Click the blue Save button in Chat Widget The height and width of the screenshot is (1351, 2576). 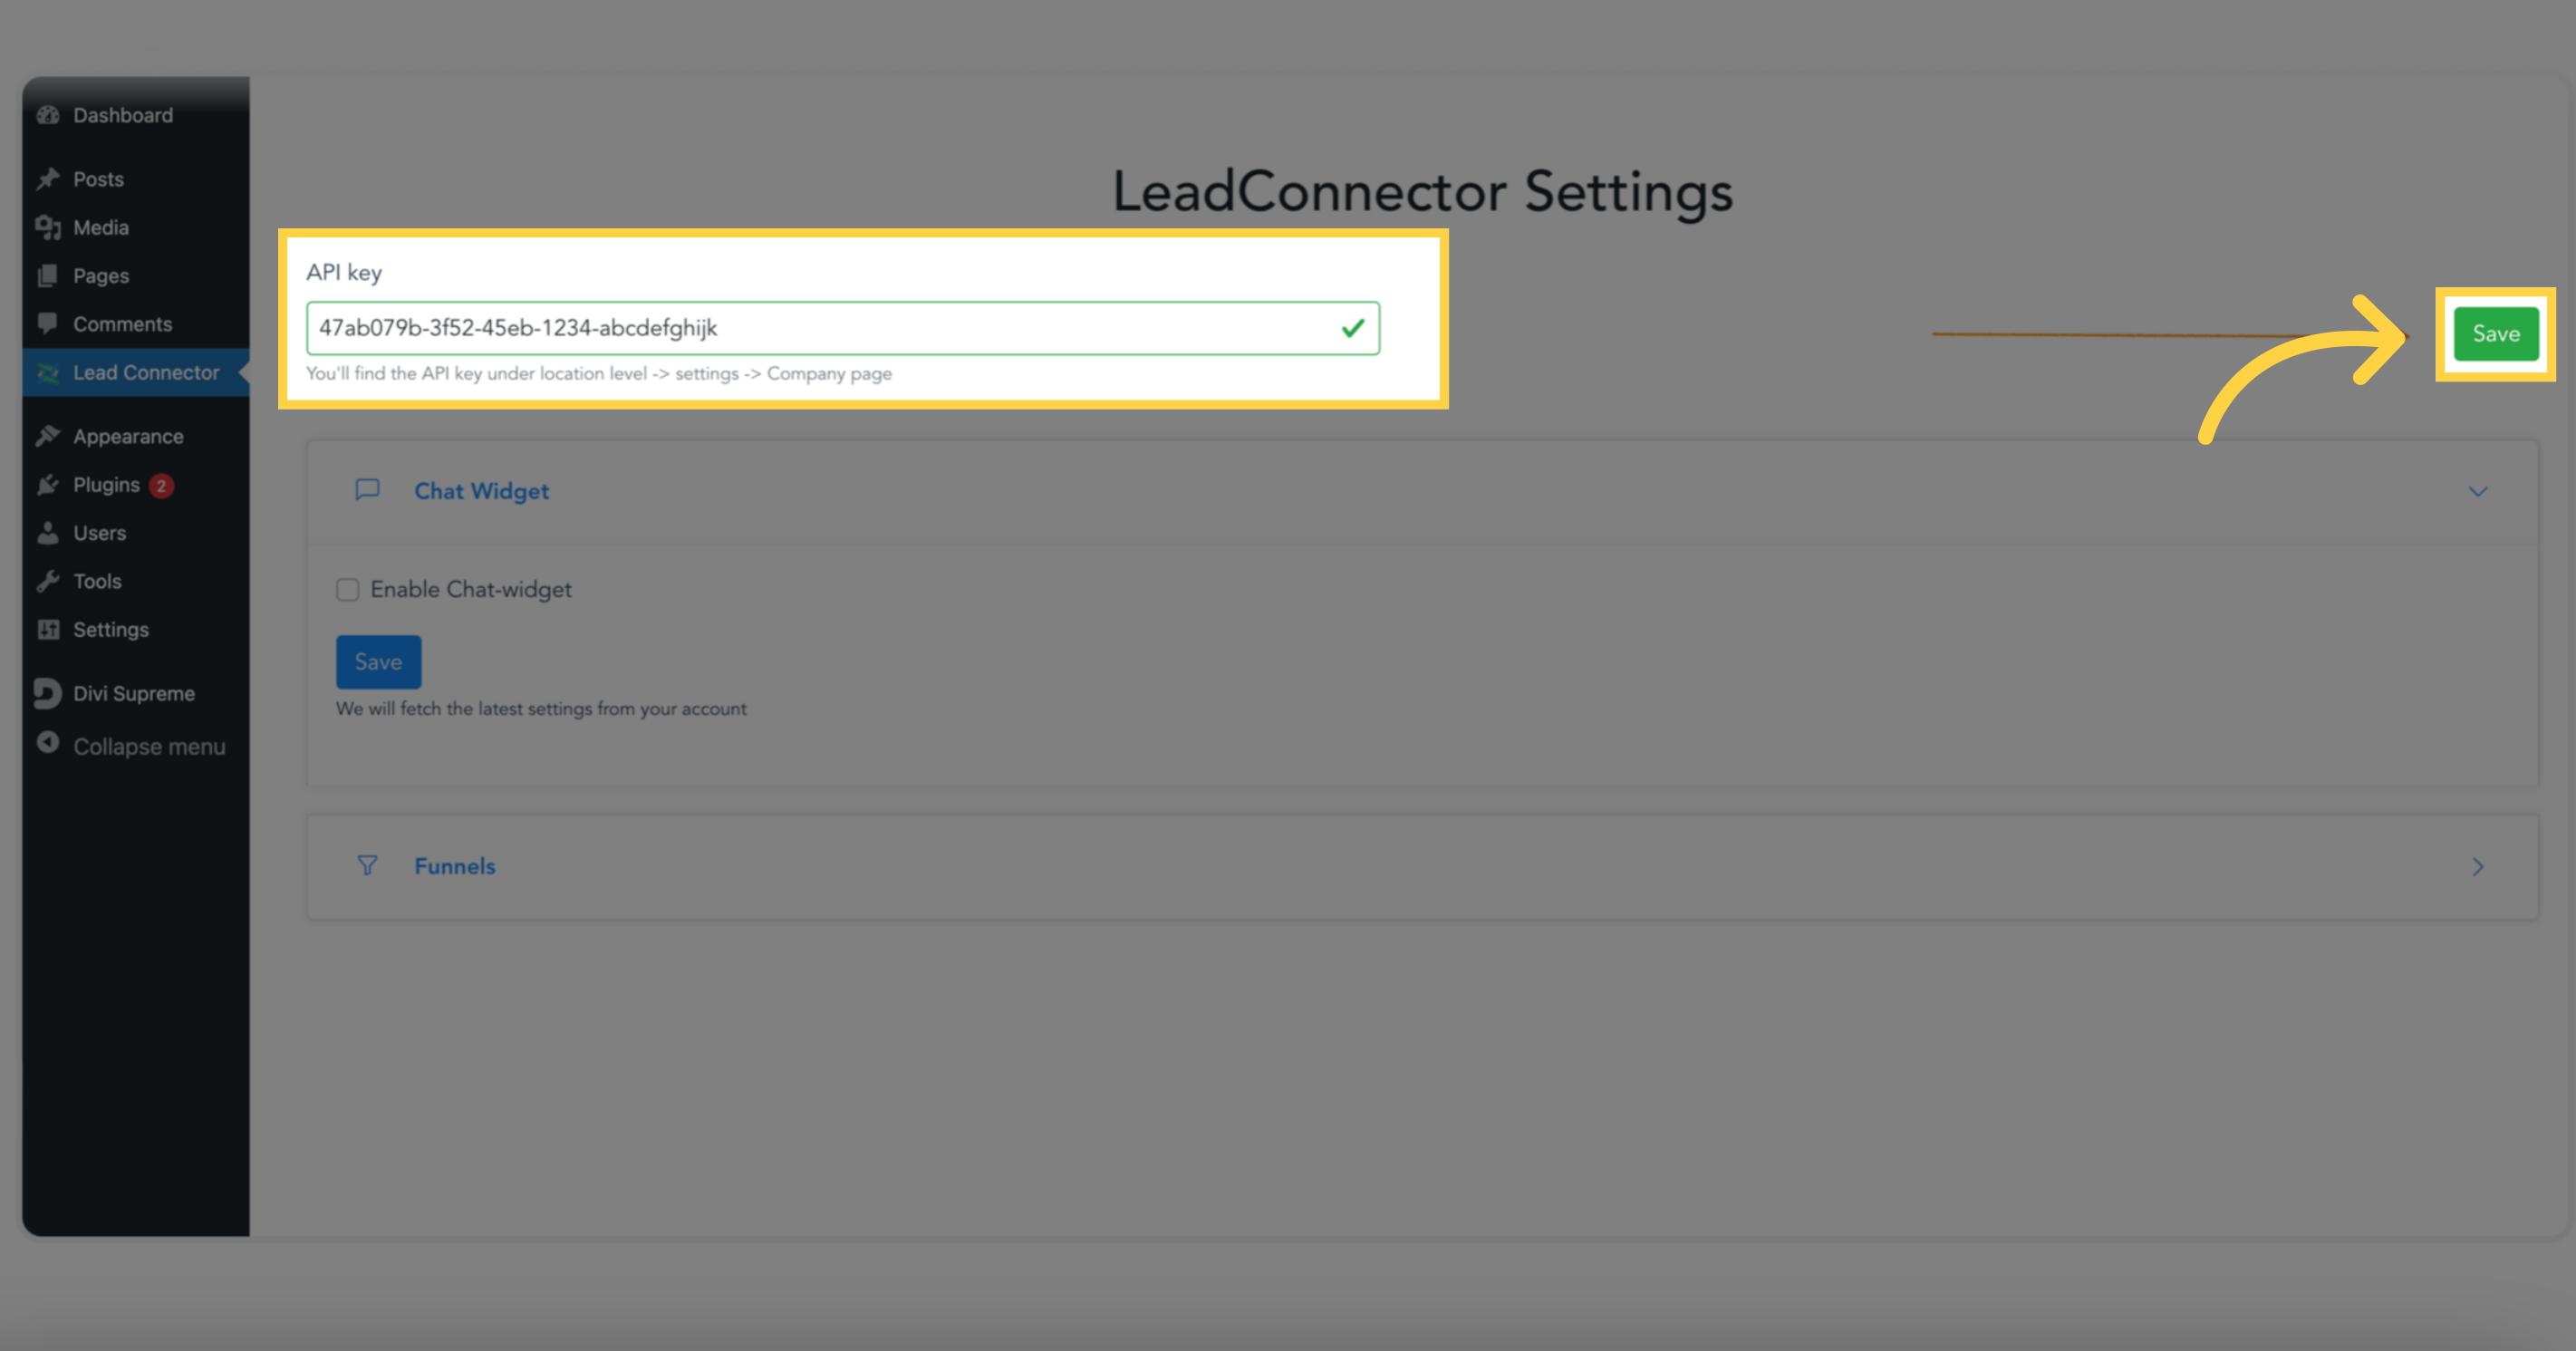tap(378, 662)
